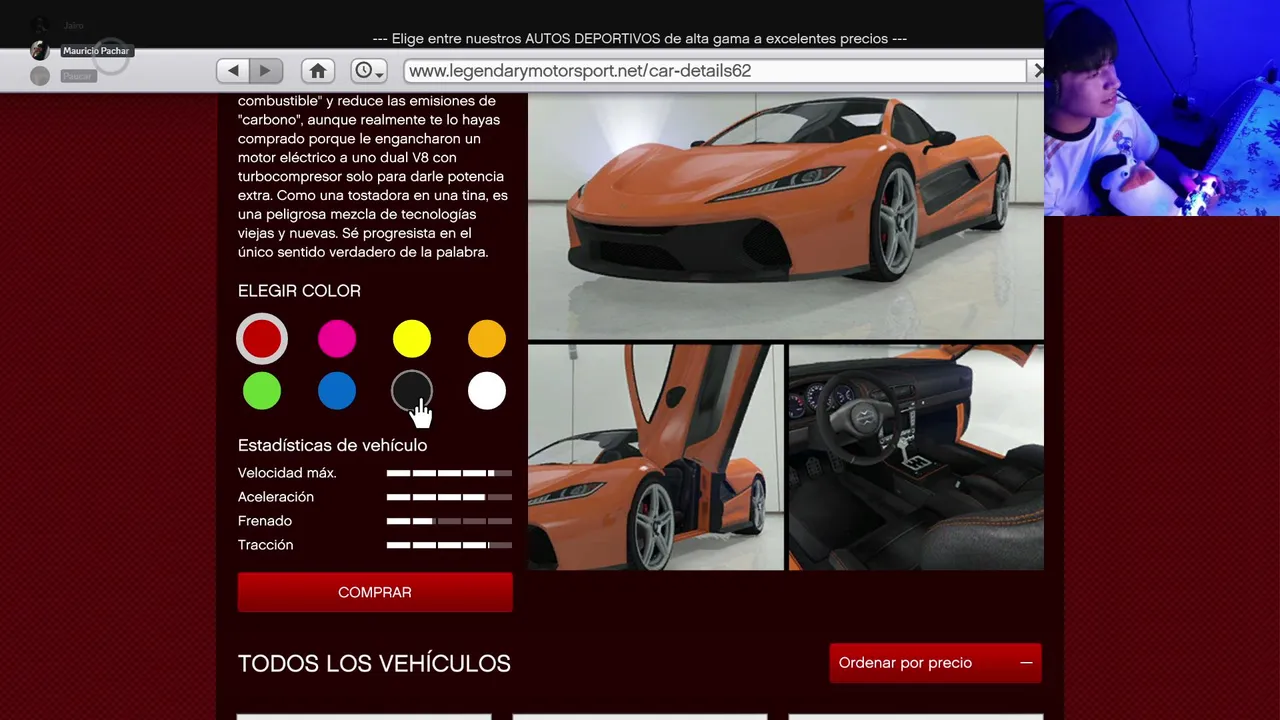Select the orange color swatch
Viewport: 1280px width, 720px height.
click(487, 339)
